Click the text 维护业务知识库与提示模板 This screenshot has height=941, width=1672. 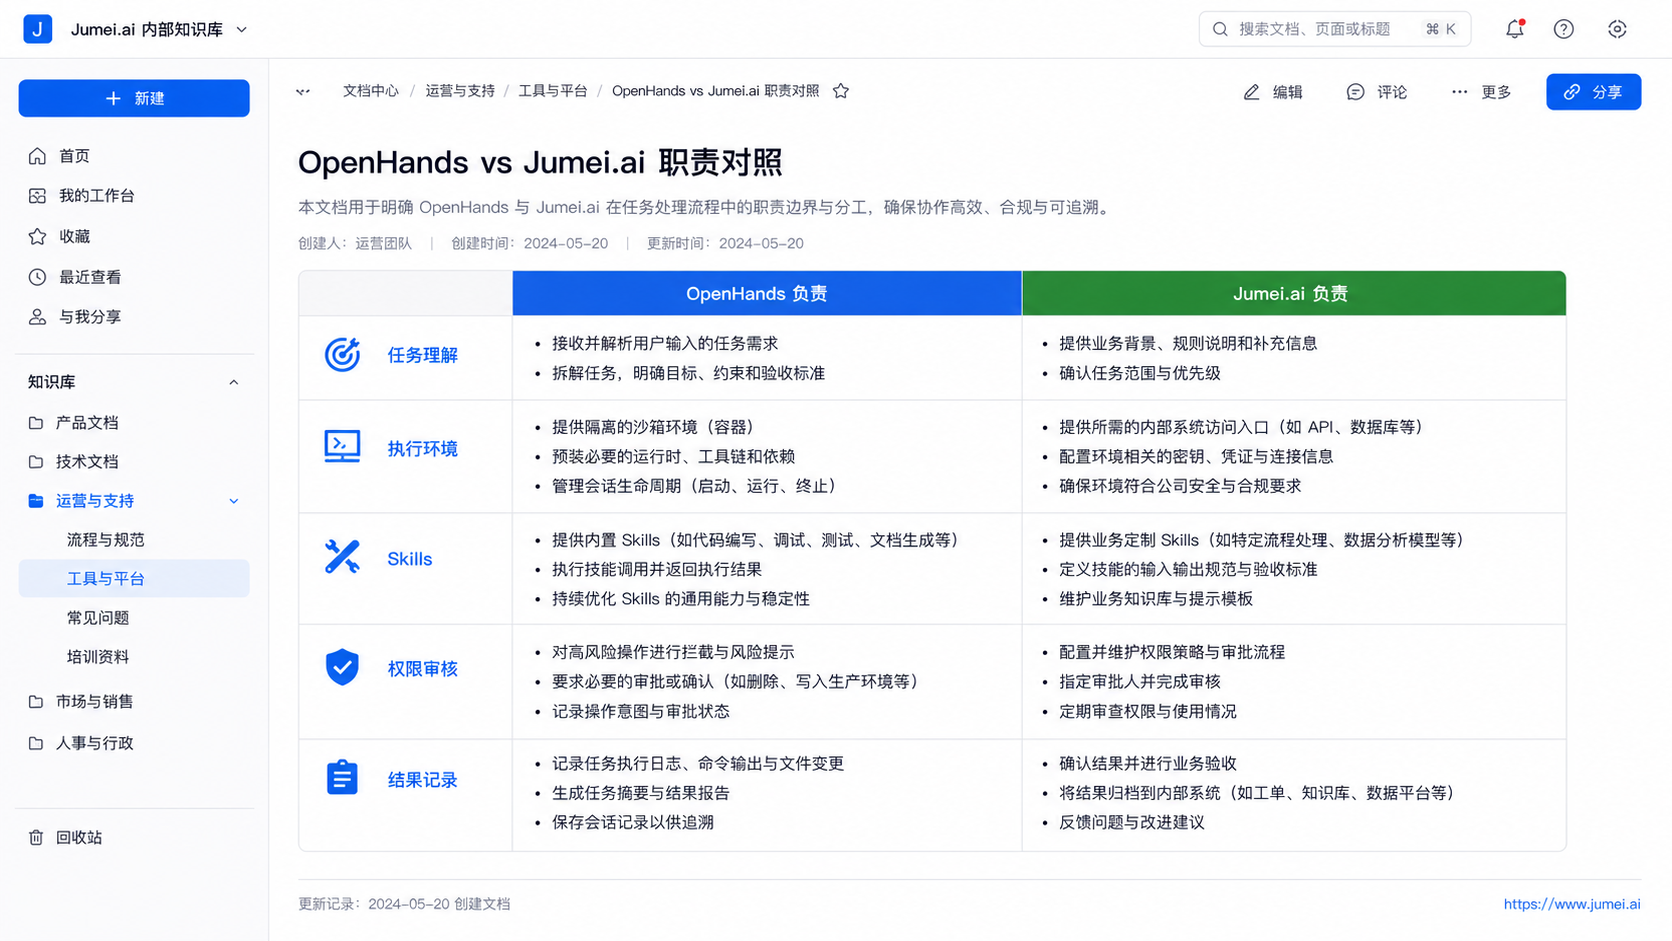(x=1156, y=599)
